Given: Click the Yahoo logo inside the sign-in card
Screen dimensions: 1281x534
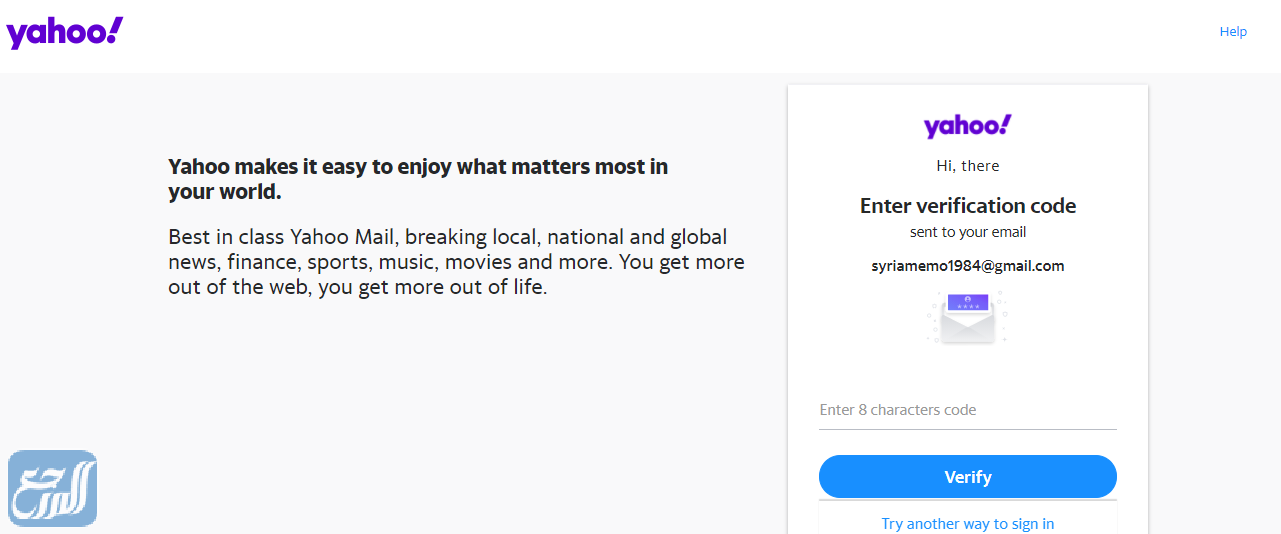Looking at the screenshot, I should click(x=967, y=126).
